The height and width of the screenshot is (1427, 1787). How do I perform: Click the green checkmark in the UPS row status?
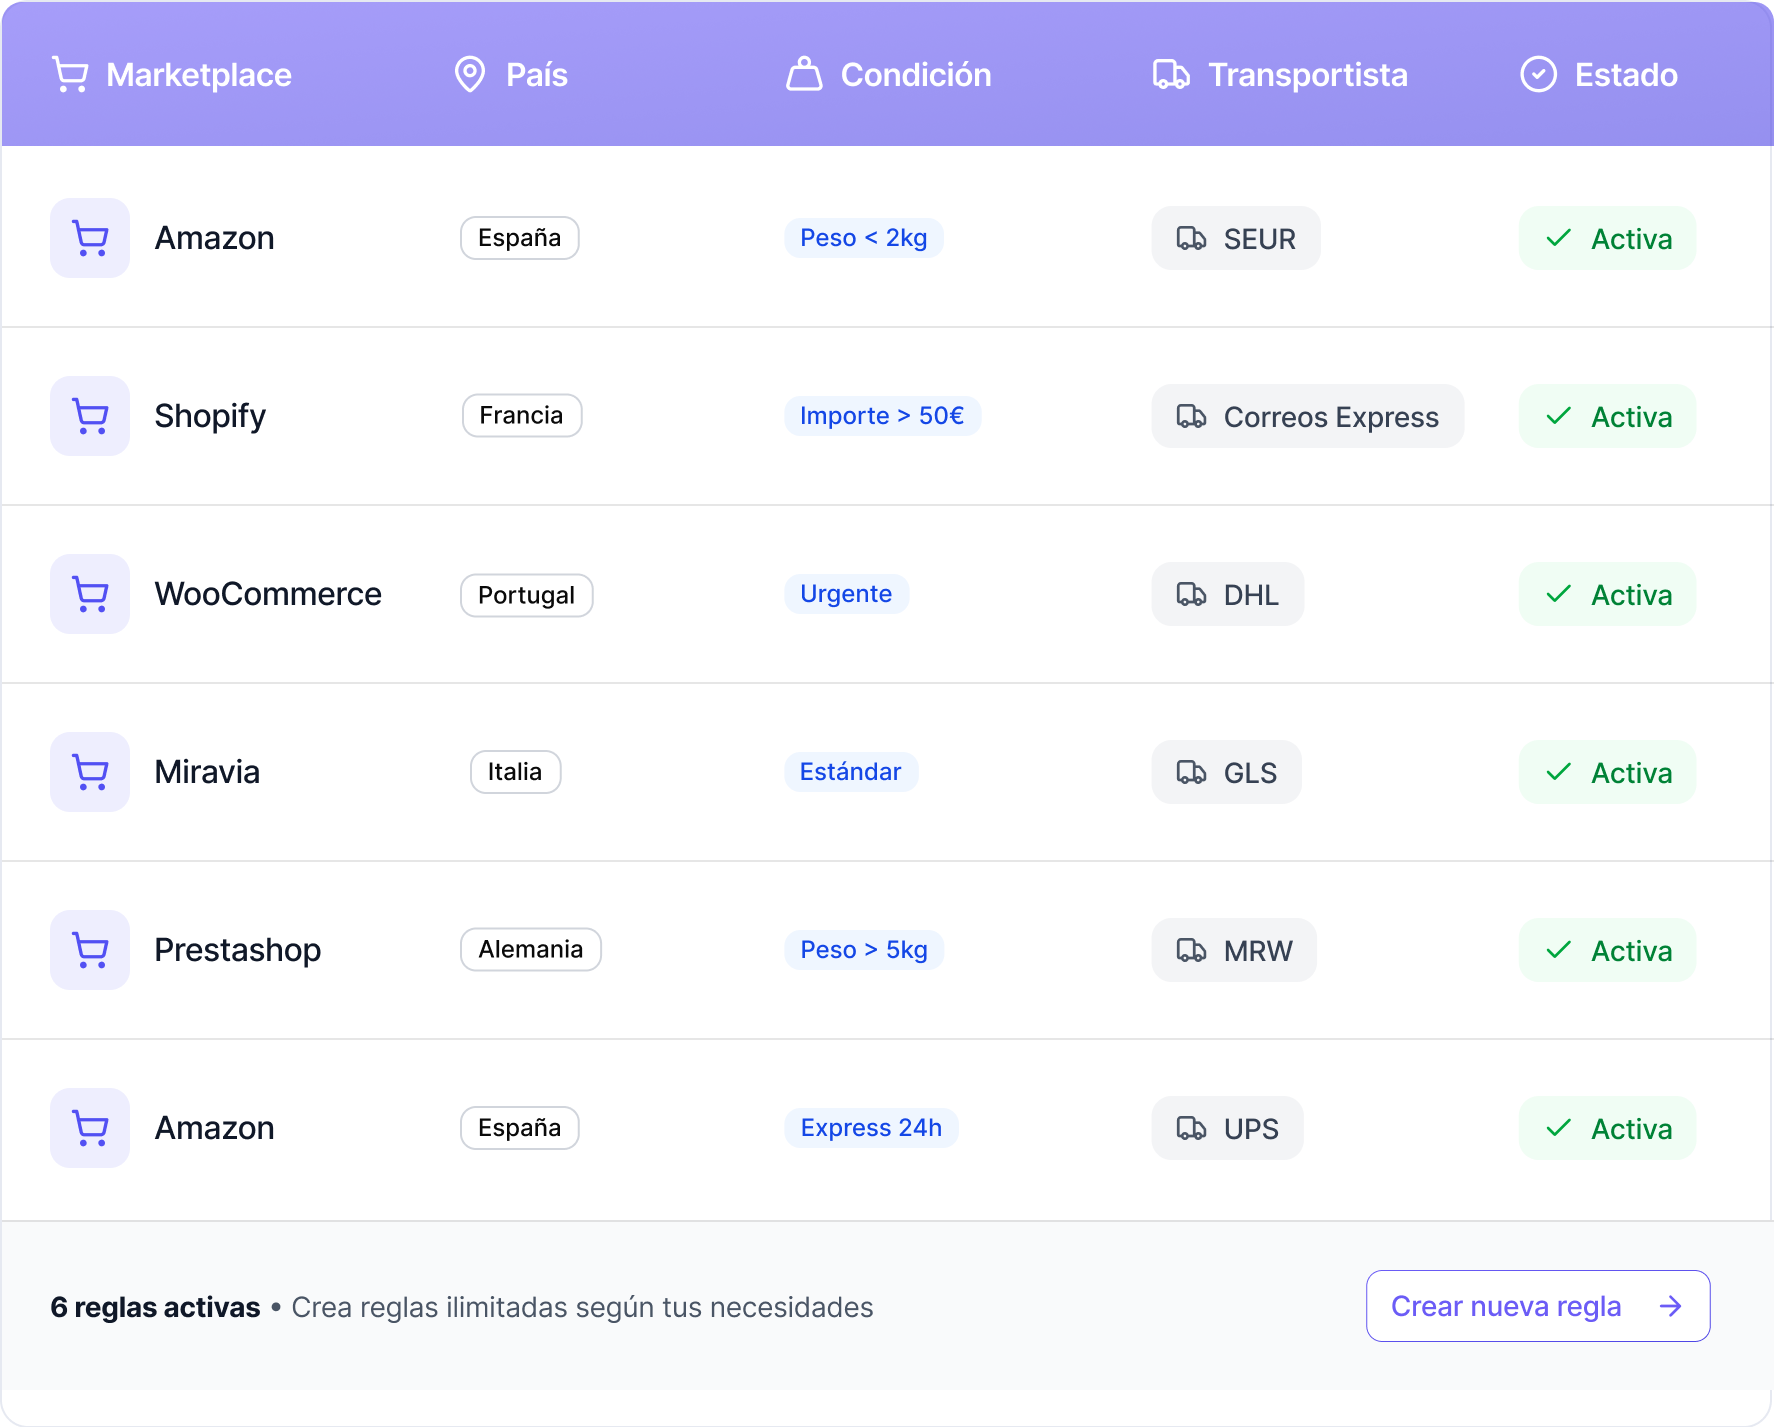pyautogui.click(x=1558, y=1128)
